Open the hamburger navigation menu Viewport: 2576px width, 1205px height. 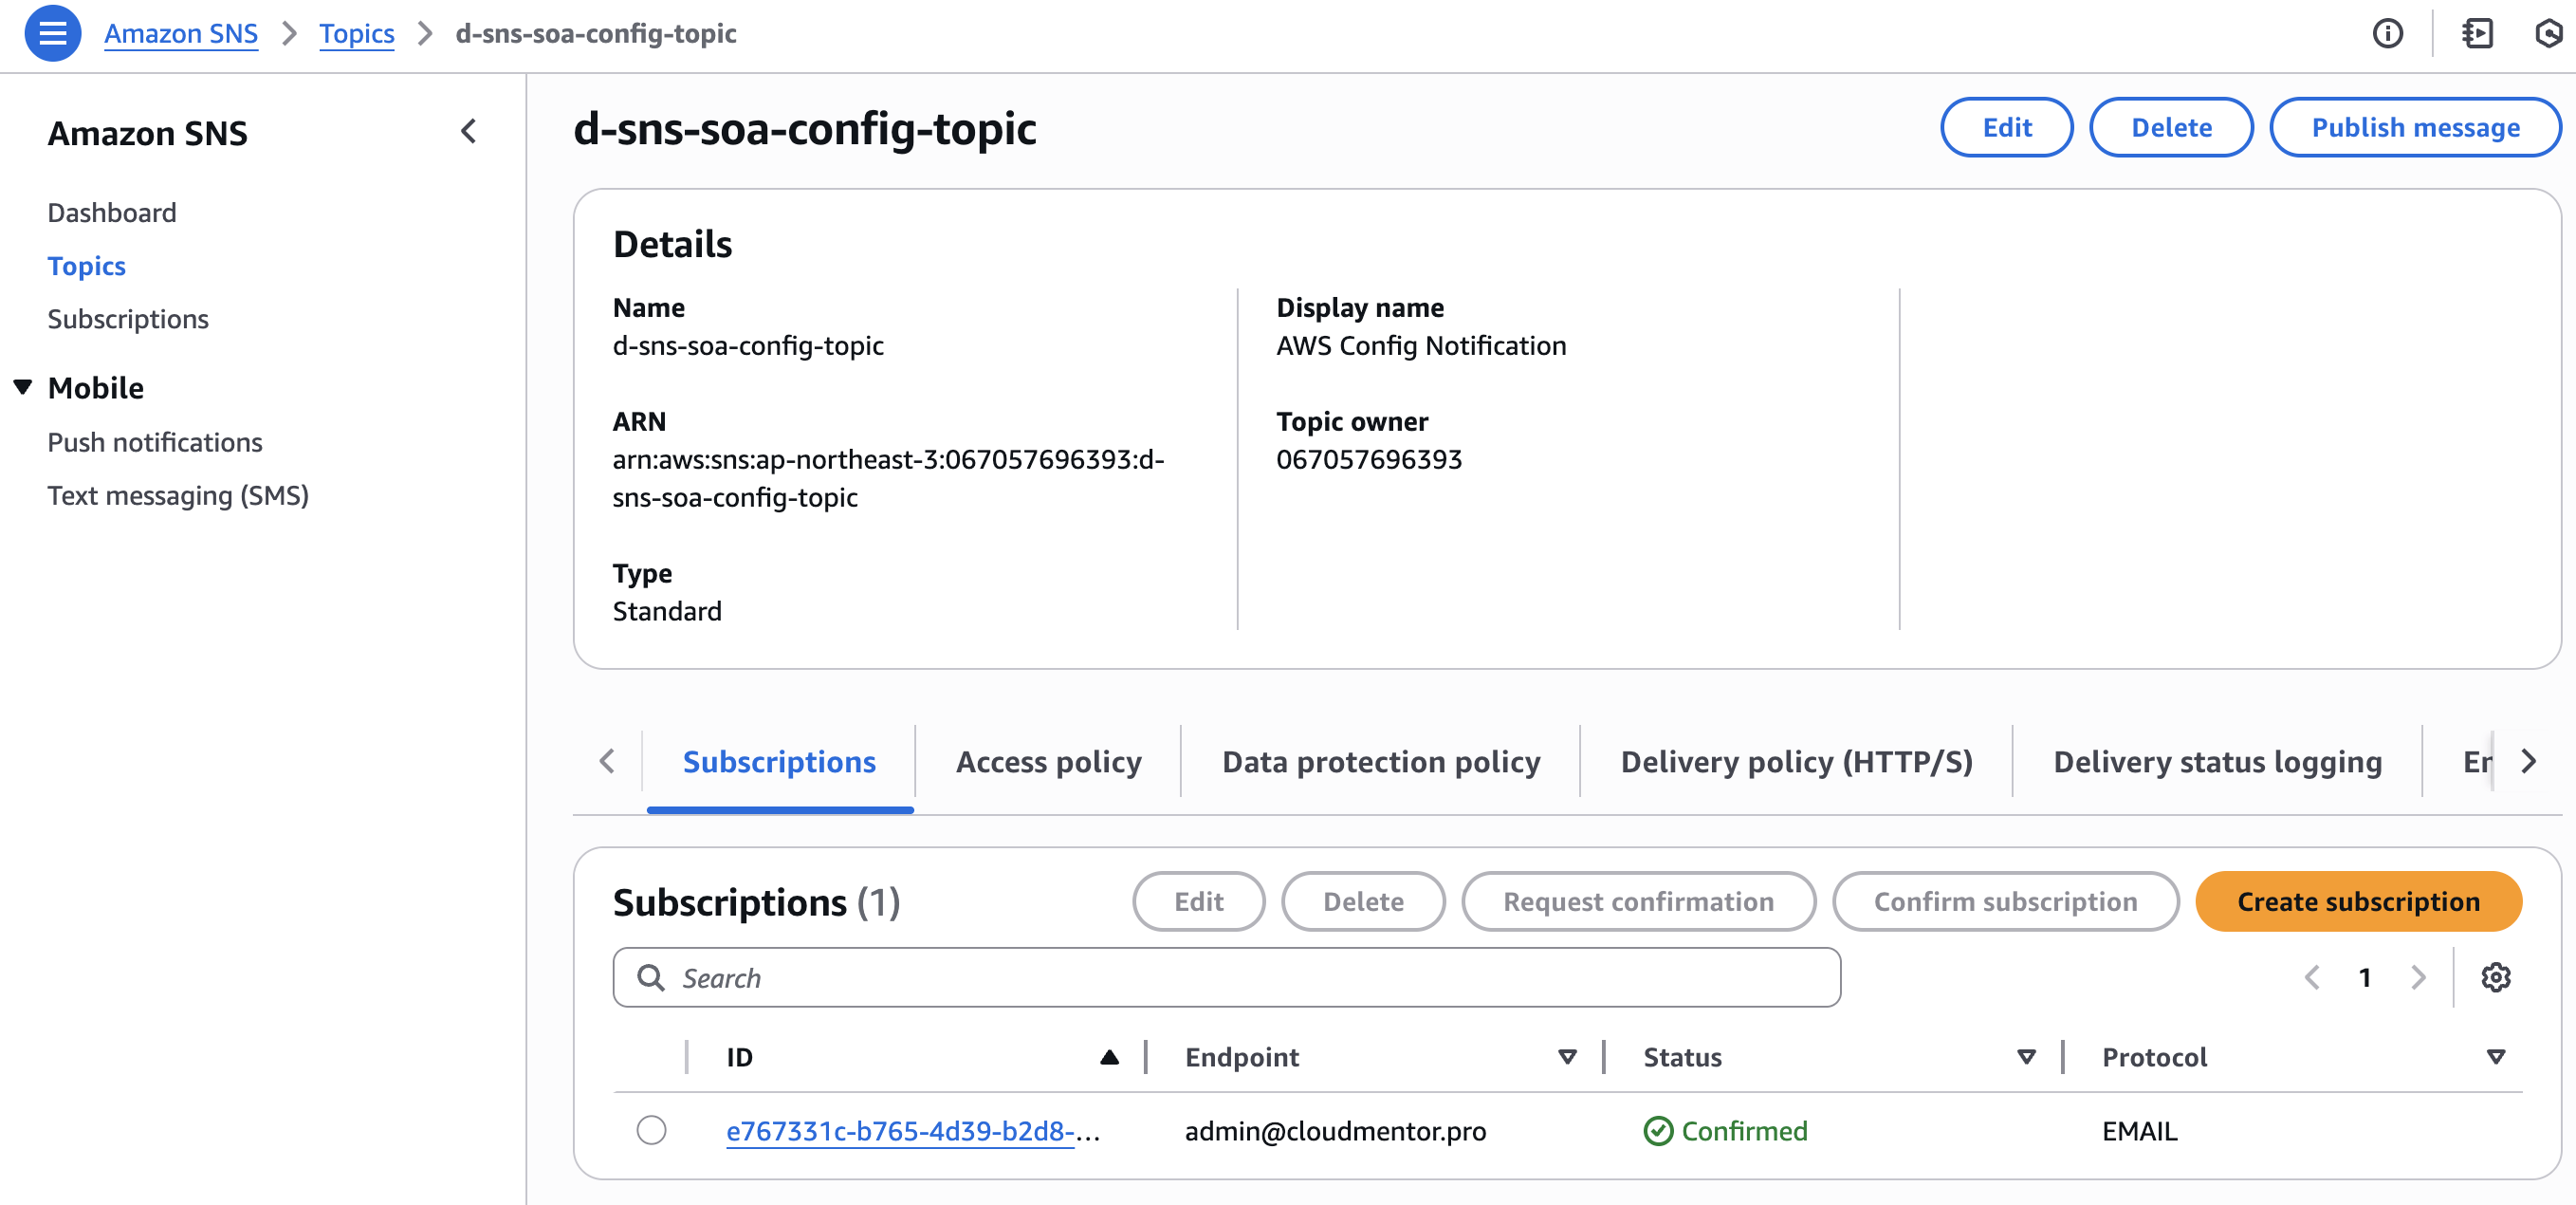[52, 33]
